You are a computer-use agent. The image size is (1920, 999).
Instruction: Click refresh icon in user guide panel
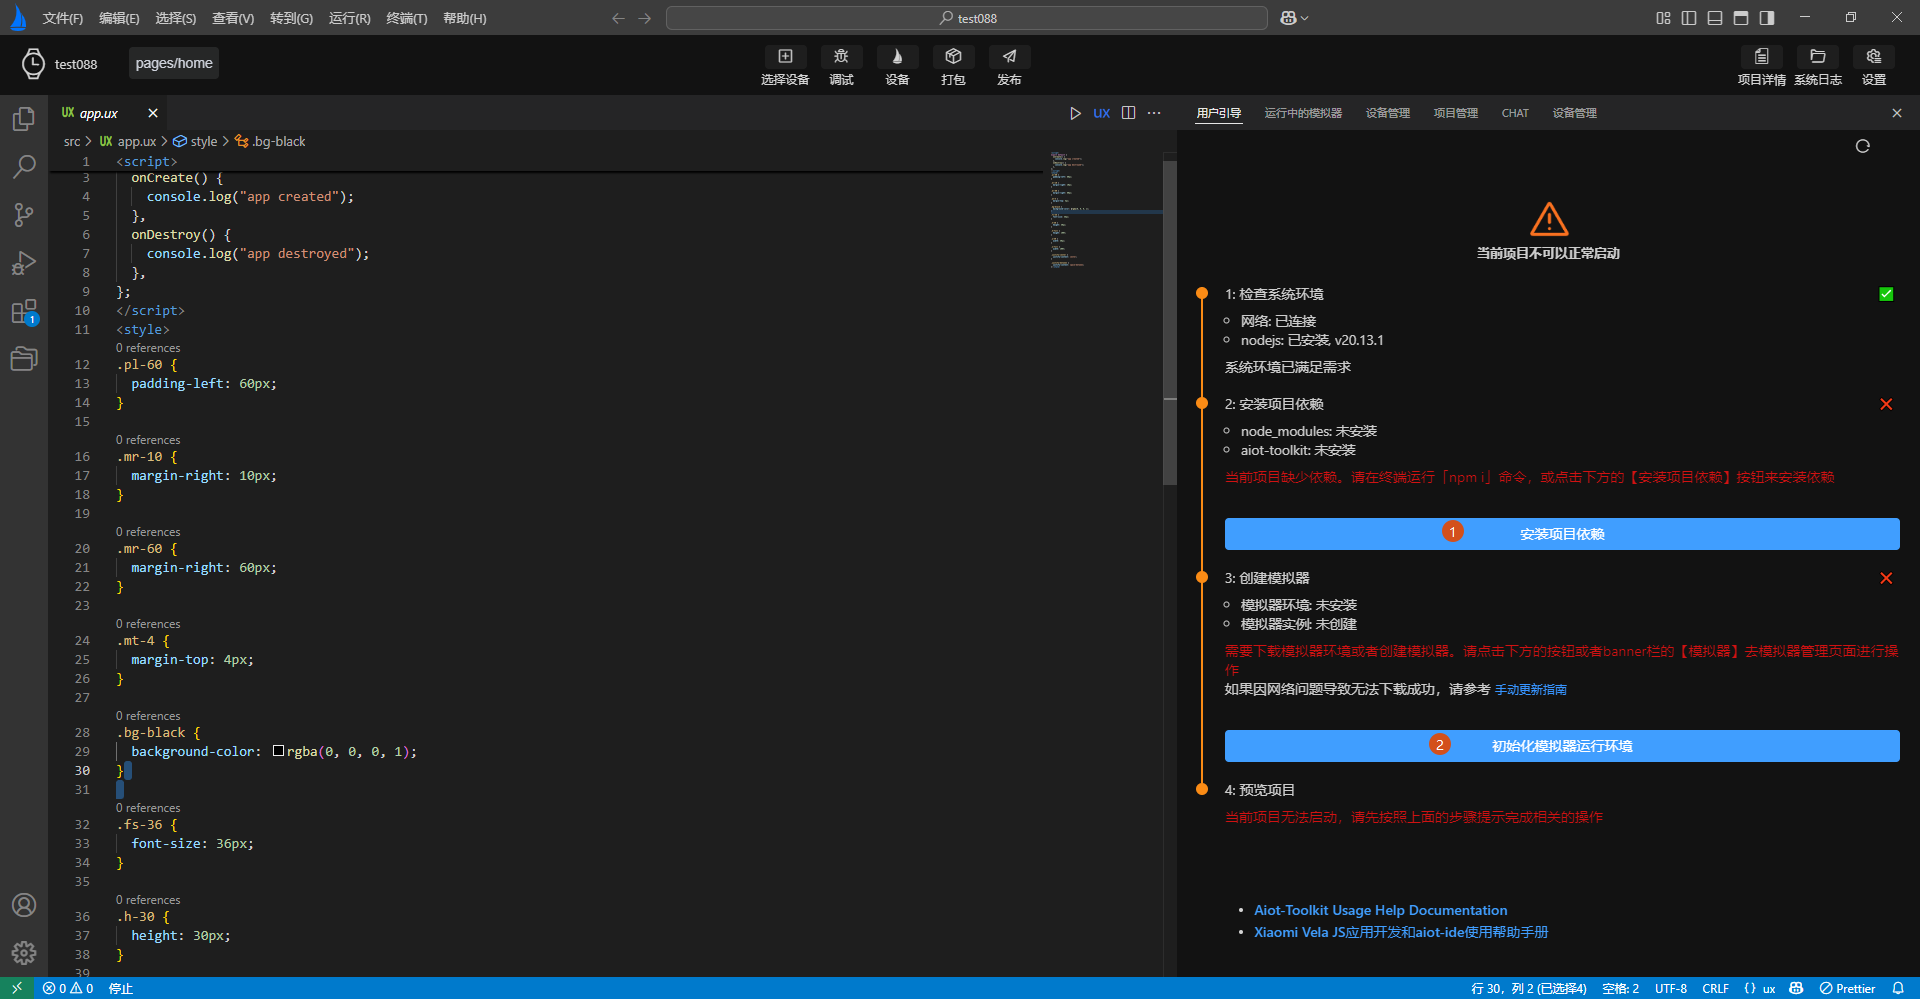[x=1862, y=146]
